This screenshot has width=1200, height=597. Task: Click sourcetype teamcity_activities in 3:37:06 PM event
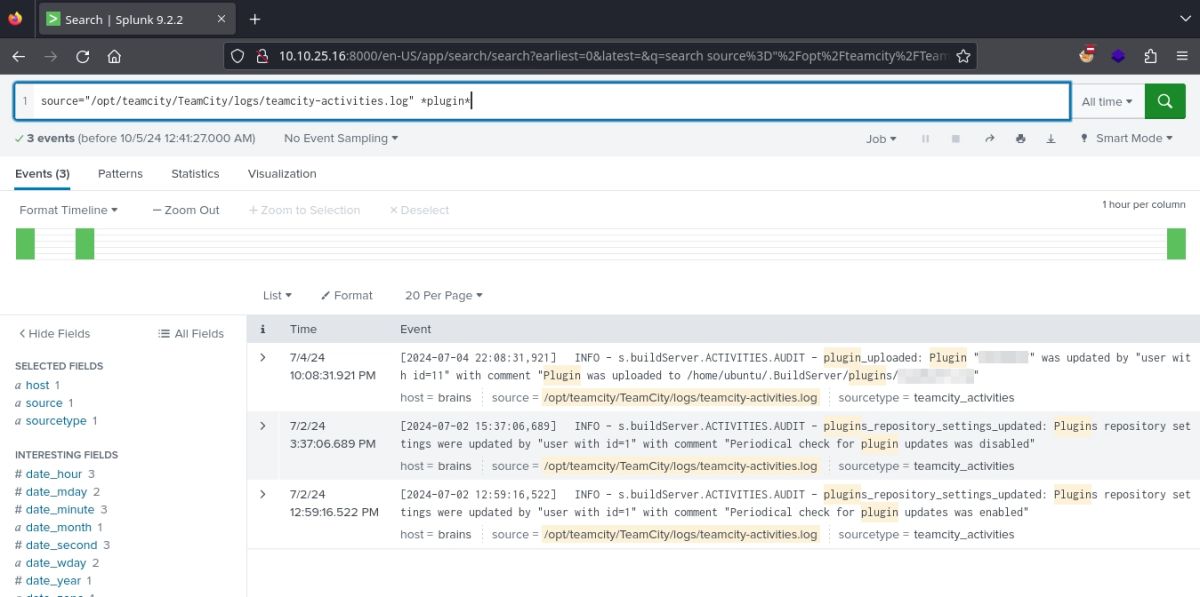[x=964, y=466]
